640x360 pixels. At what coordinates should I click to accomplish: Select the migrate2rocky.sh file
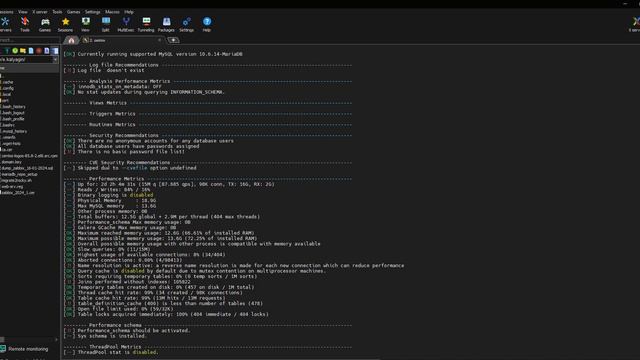click(x=16, y=180)
